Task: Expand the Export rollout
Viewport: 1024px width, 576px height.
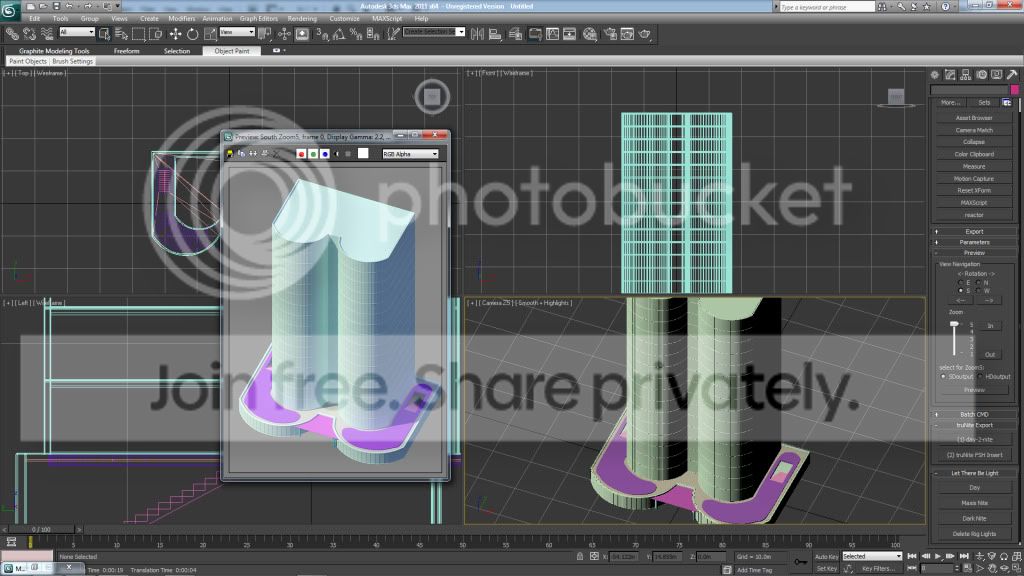Action: [x=974, y=231]
